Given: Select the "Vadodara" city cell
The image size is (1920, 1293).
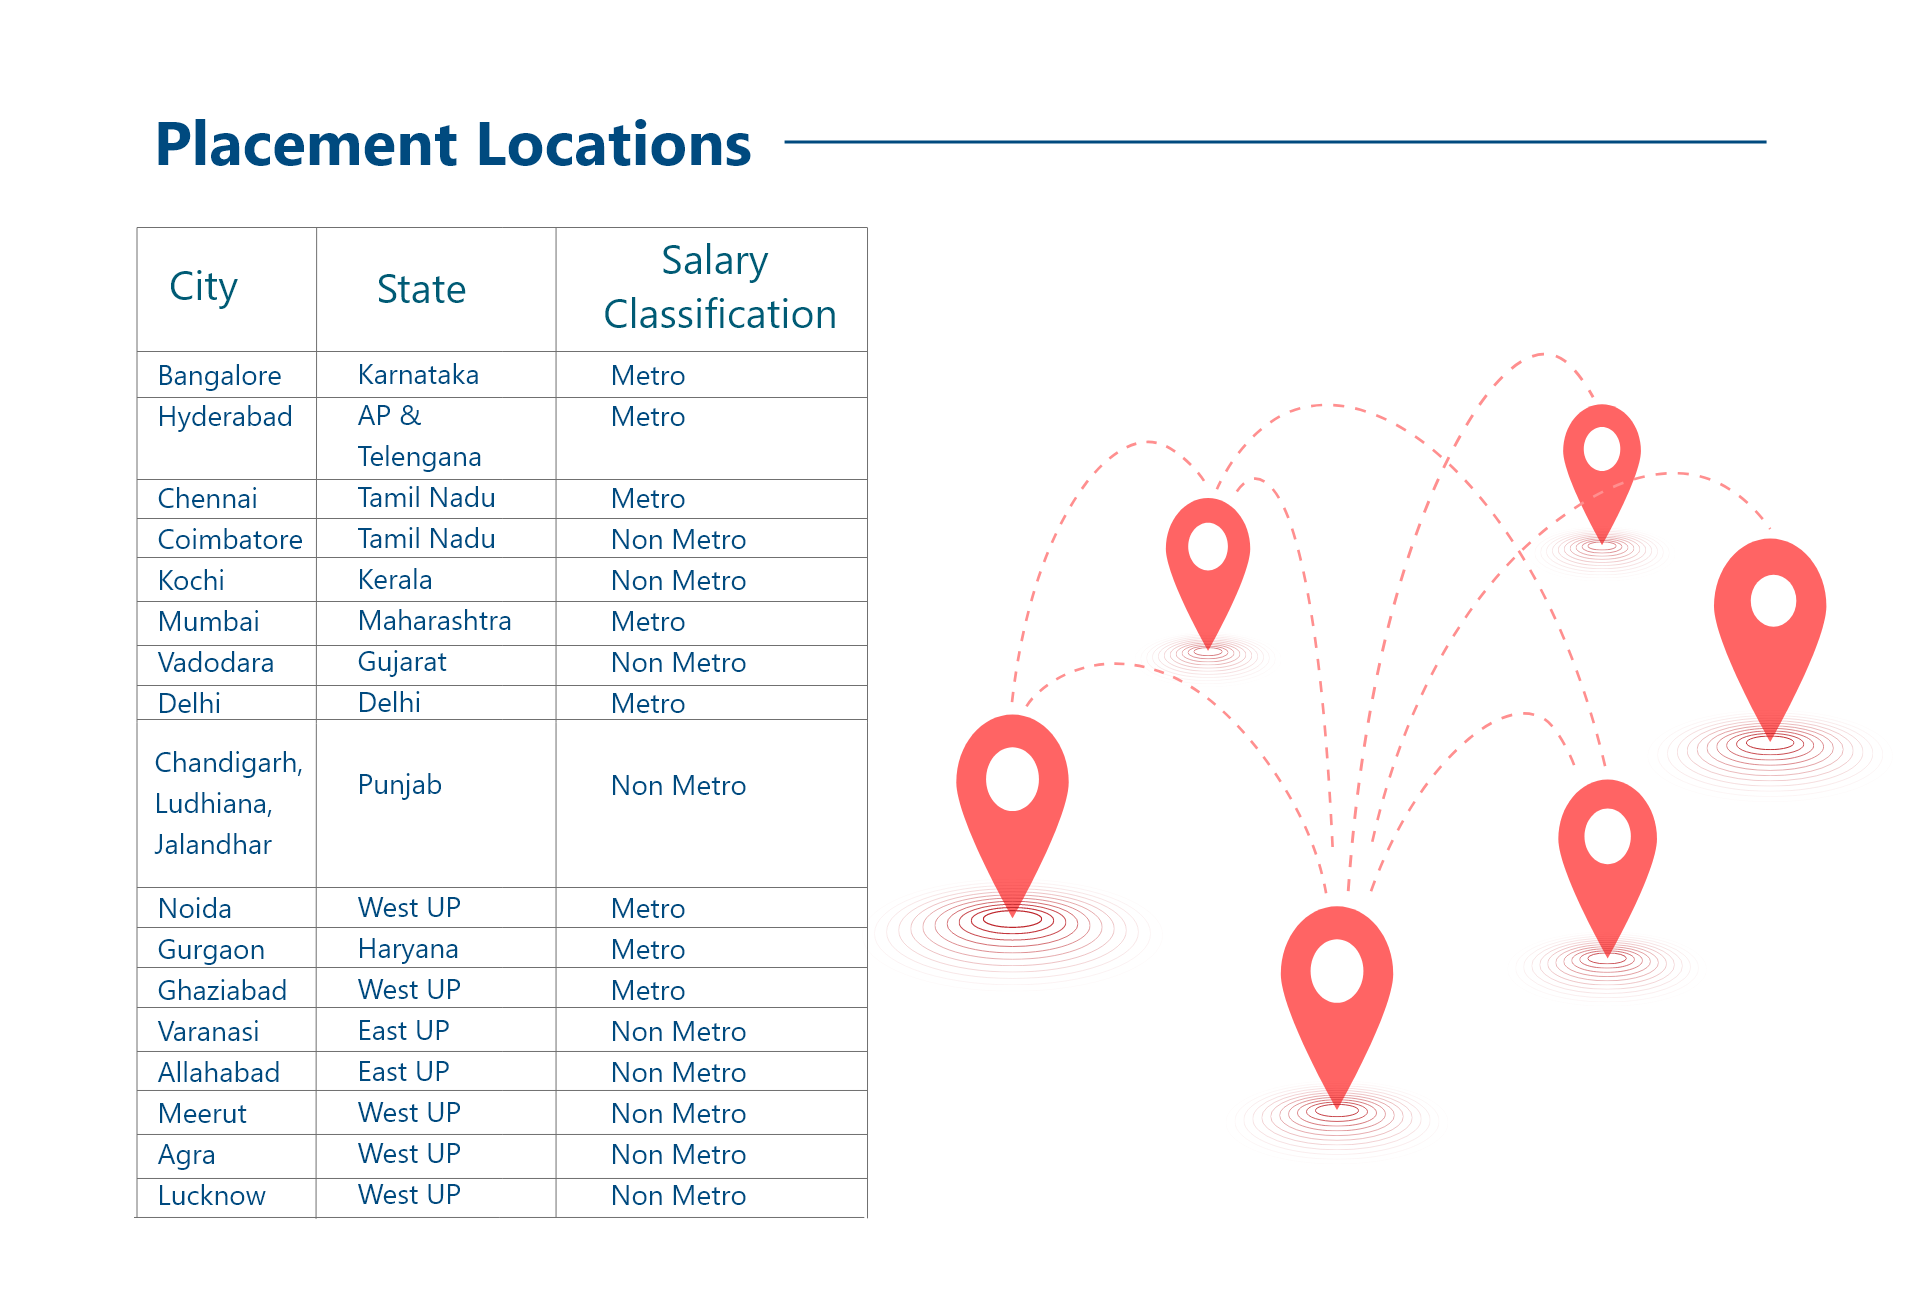Looking at the screenshot, I should tap(215, 663).
